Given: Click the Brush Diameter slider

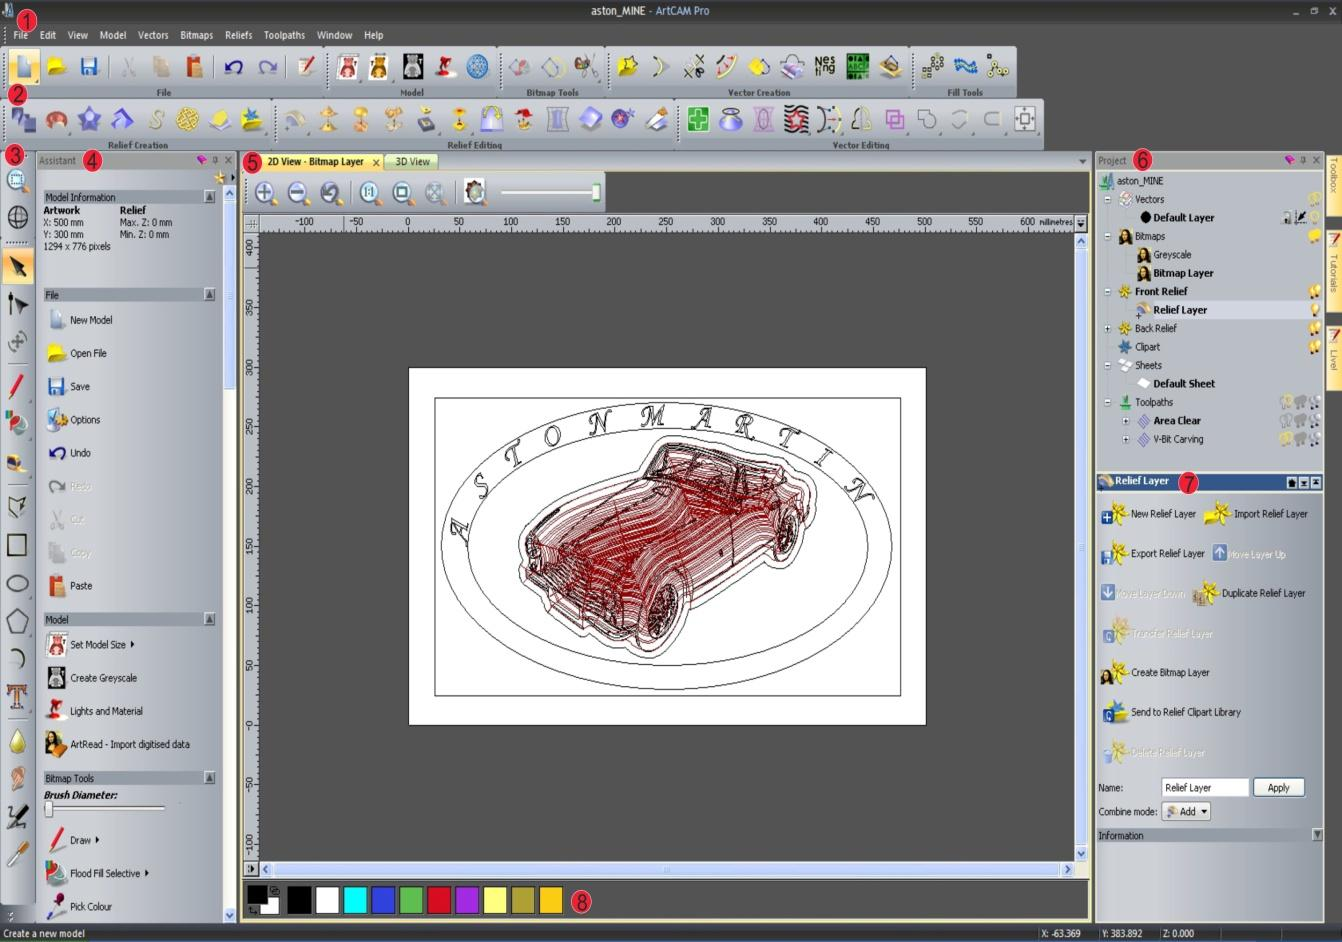Looking at the screenshot, I should pyautogui.click(x=104, y=808).
